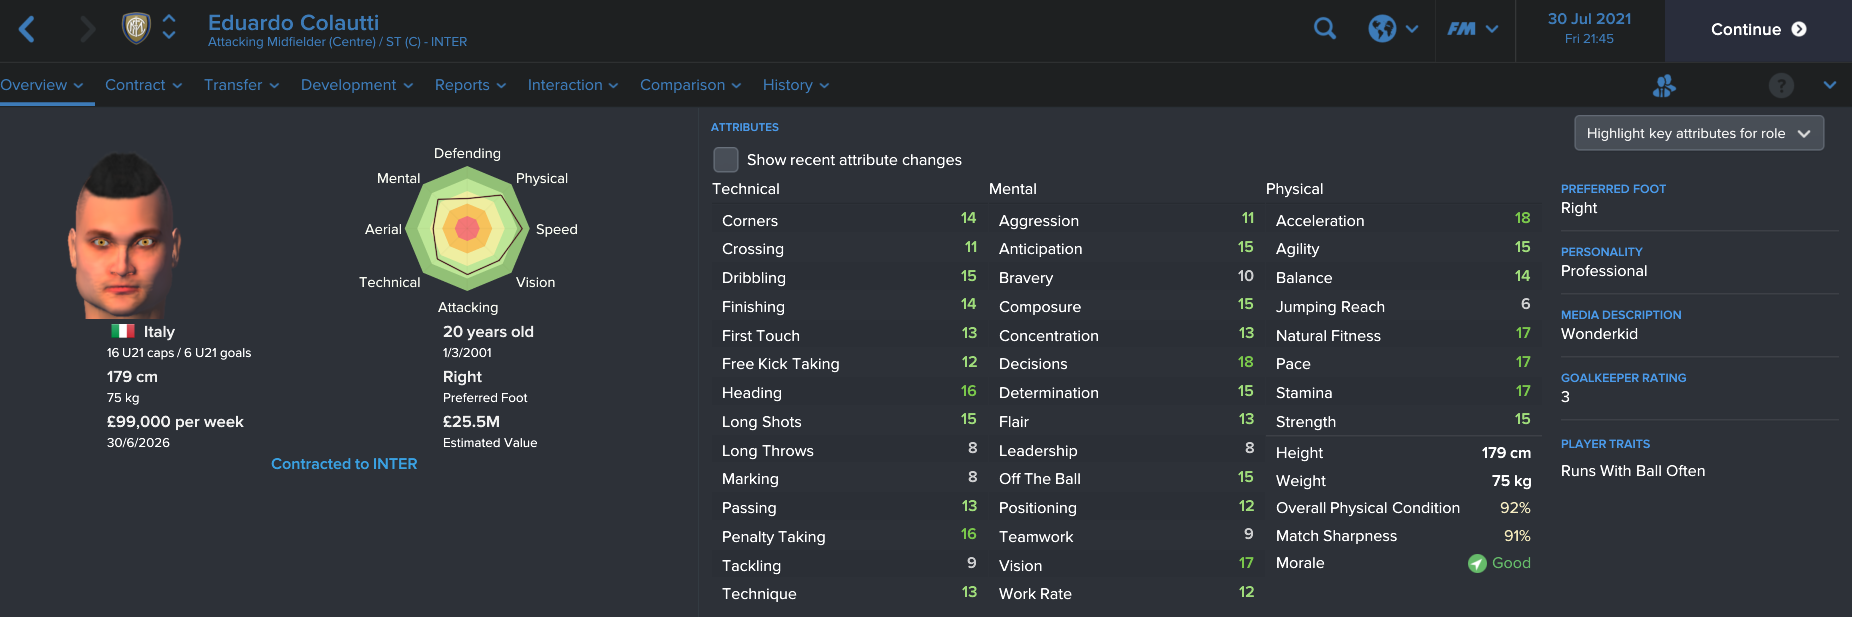Open the help question mark icon
Image resolution: width=1852 pixels, height=617 pixels.
click(x=1781, y=86)
